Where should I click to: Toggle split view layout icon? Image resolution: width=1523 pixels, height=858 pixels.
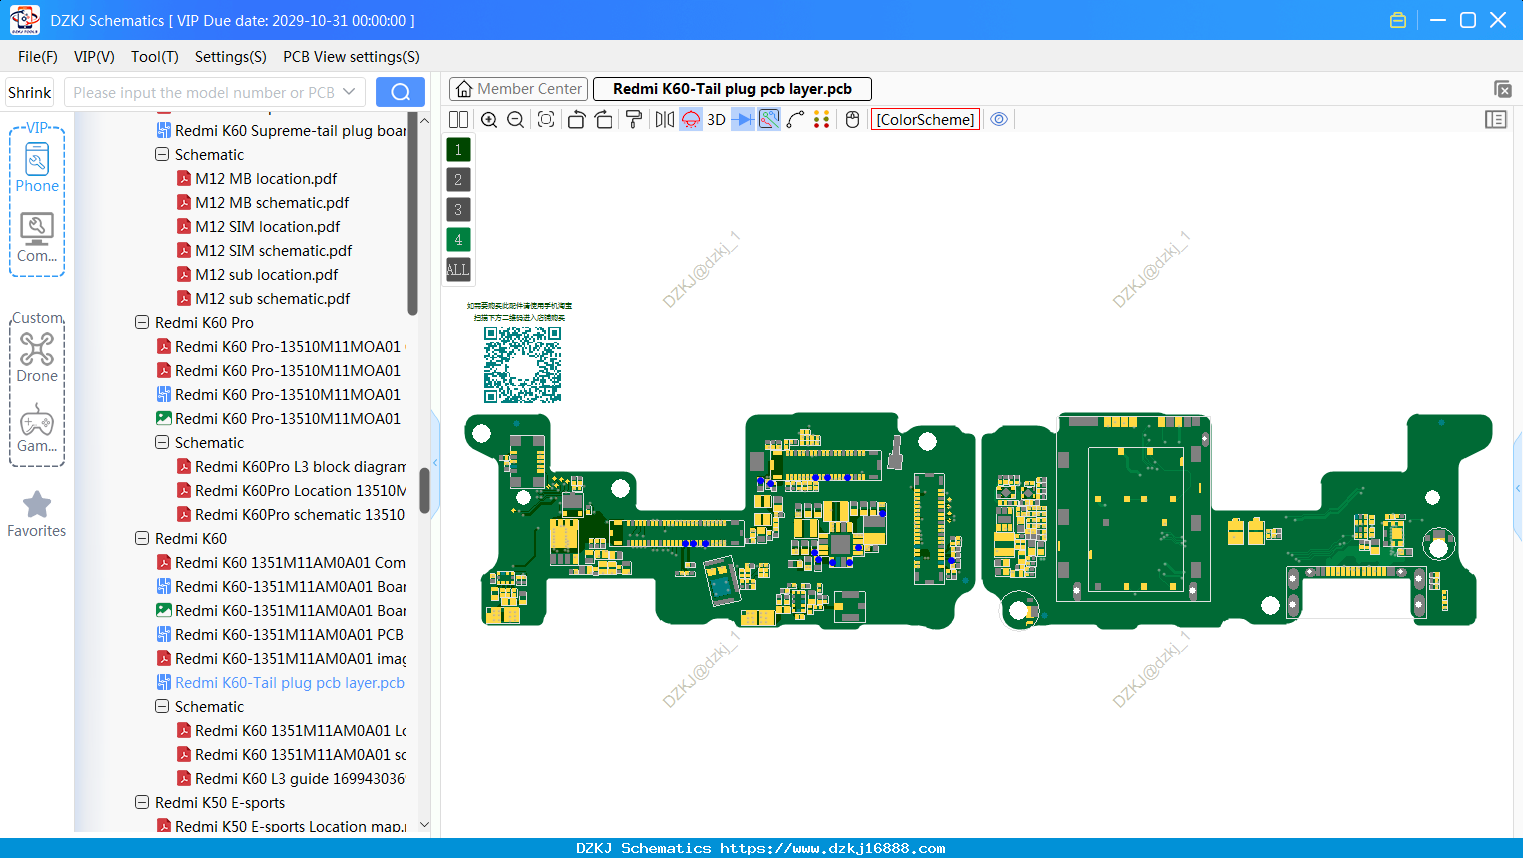coord(458,120)
